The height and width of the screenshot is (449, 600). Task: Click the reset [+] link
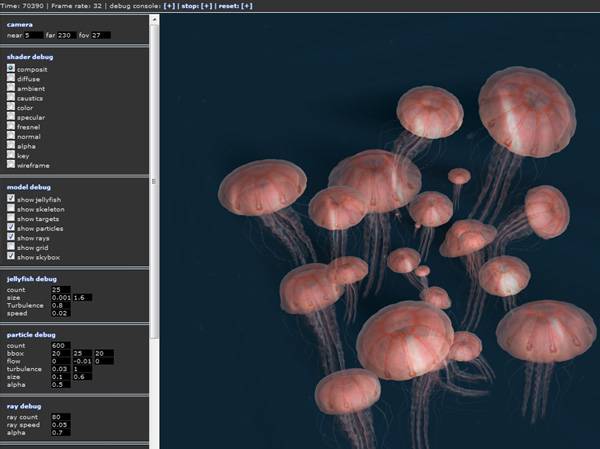tap(246, 6)
